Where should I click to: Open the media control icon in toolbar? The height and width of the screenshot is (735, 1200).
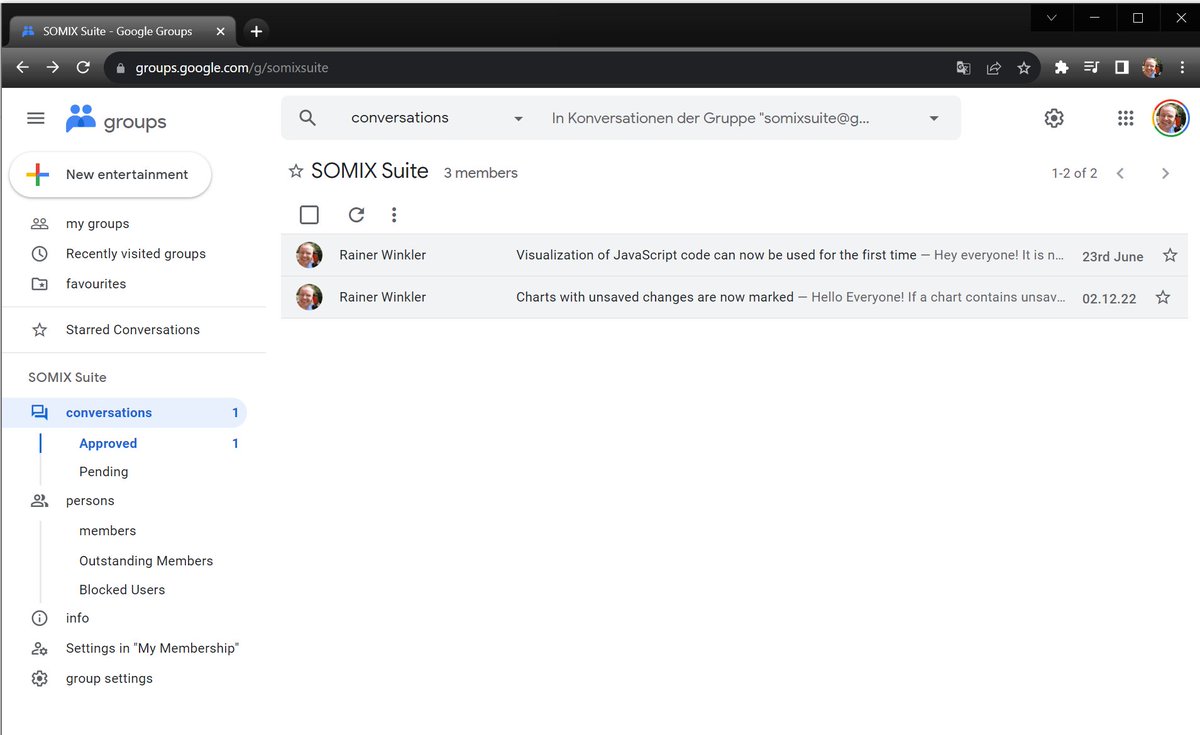point(1092,68)
